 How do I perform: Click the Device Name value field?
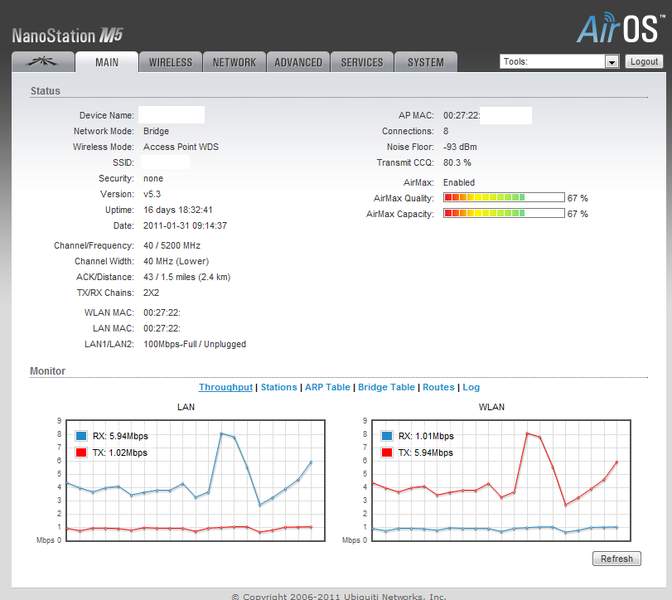pos(171,115)
